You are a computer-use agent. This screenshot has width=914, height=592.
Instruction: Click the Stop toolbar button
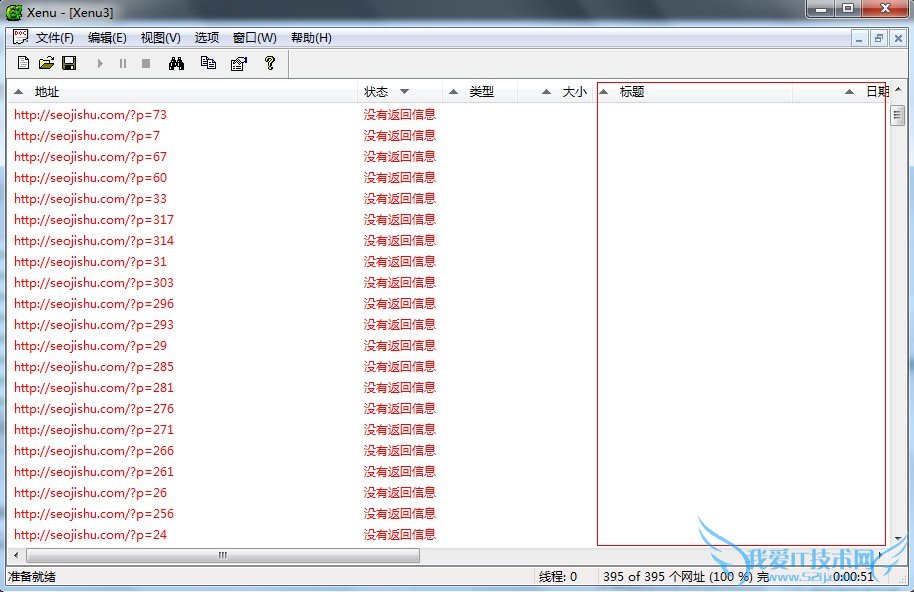point(146,64)
